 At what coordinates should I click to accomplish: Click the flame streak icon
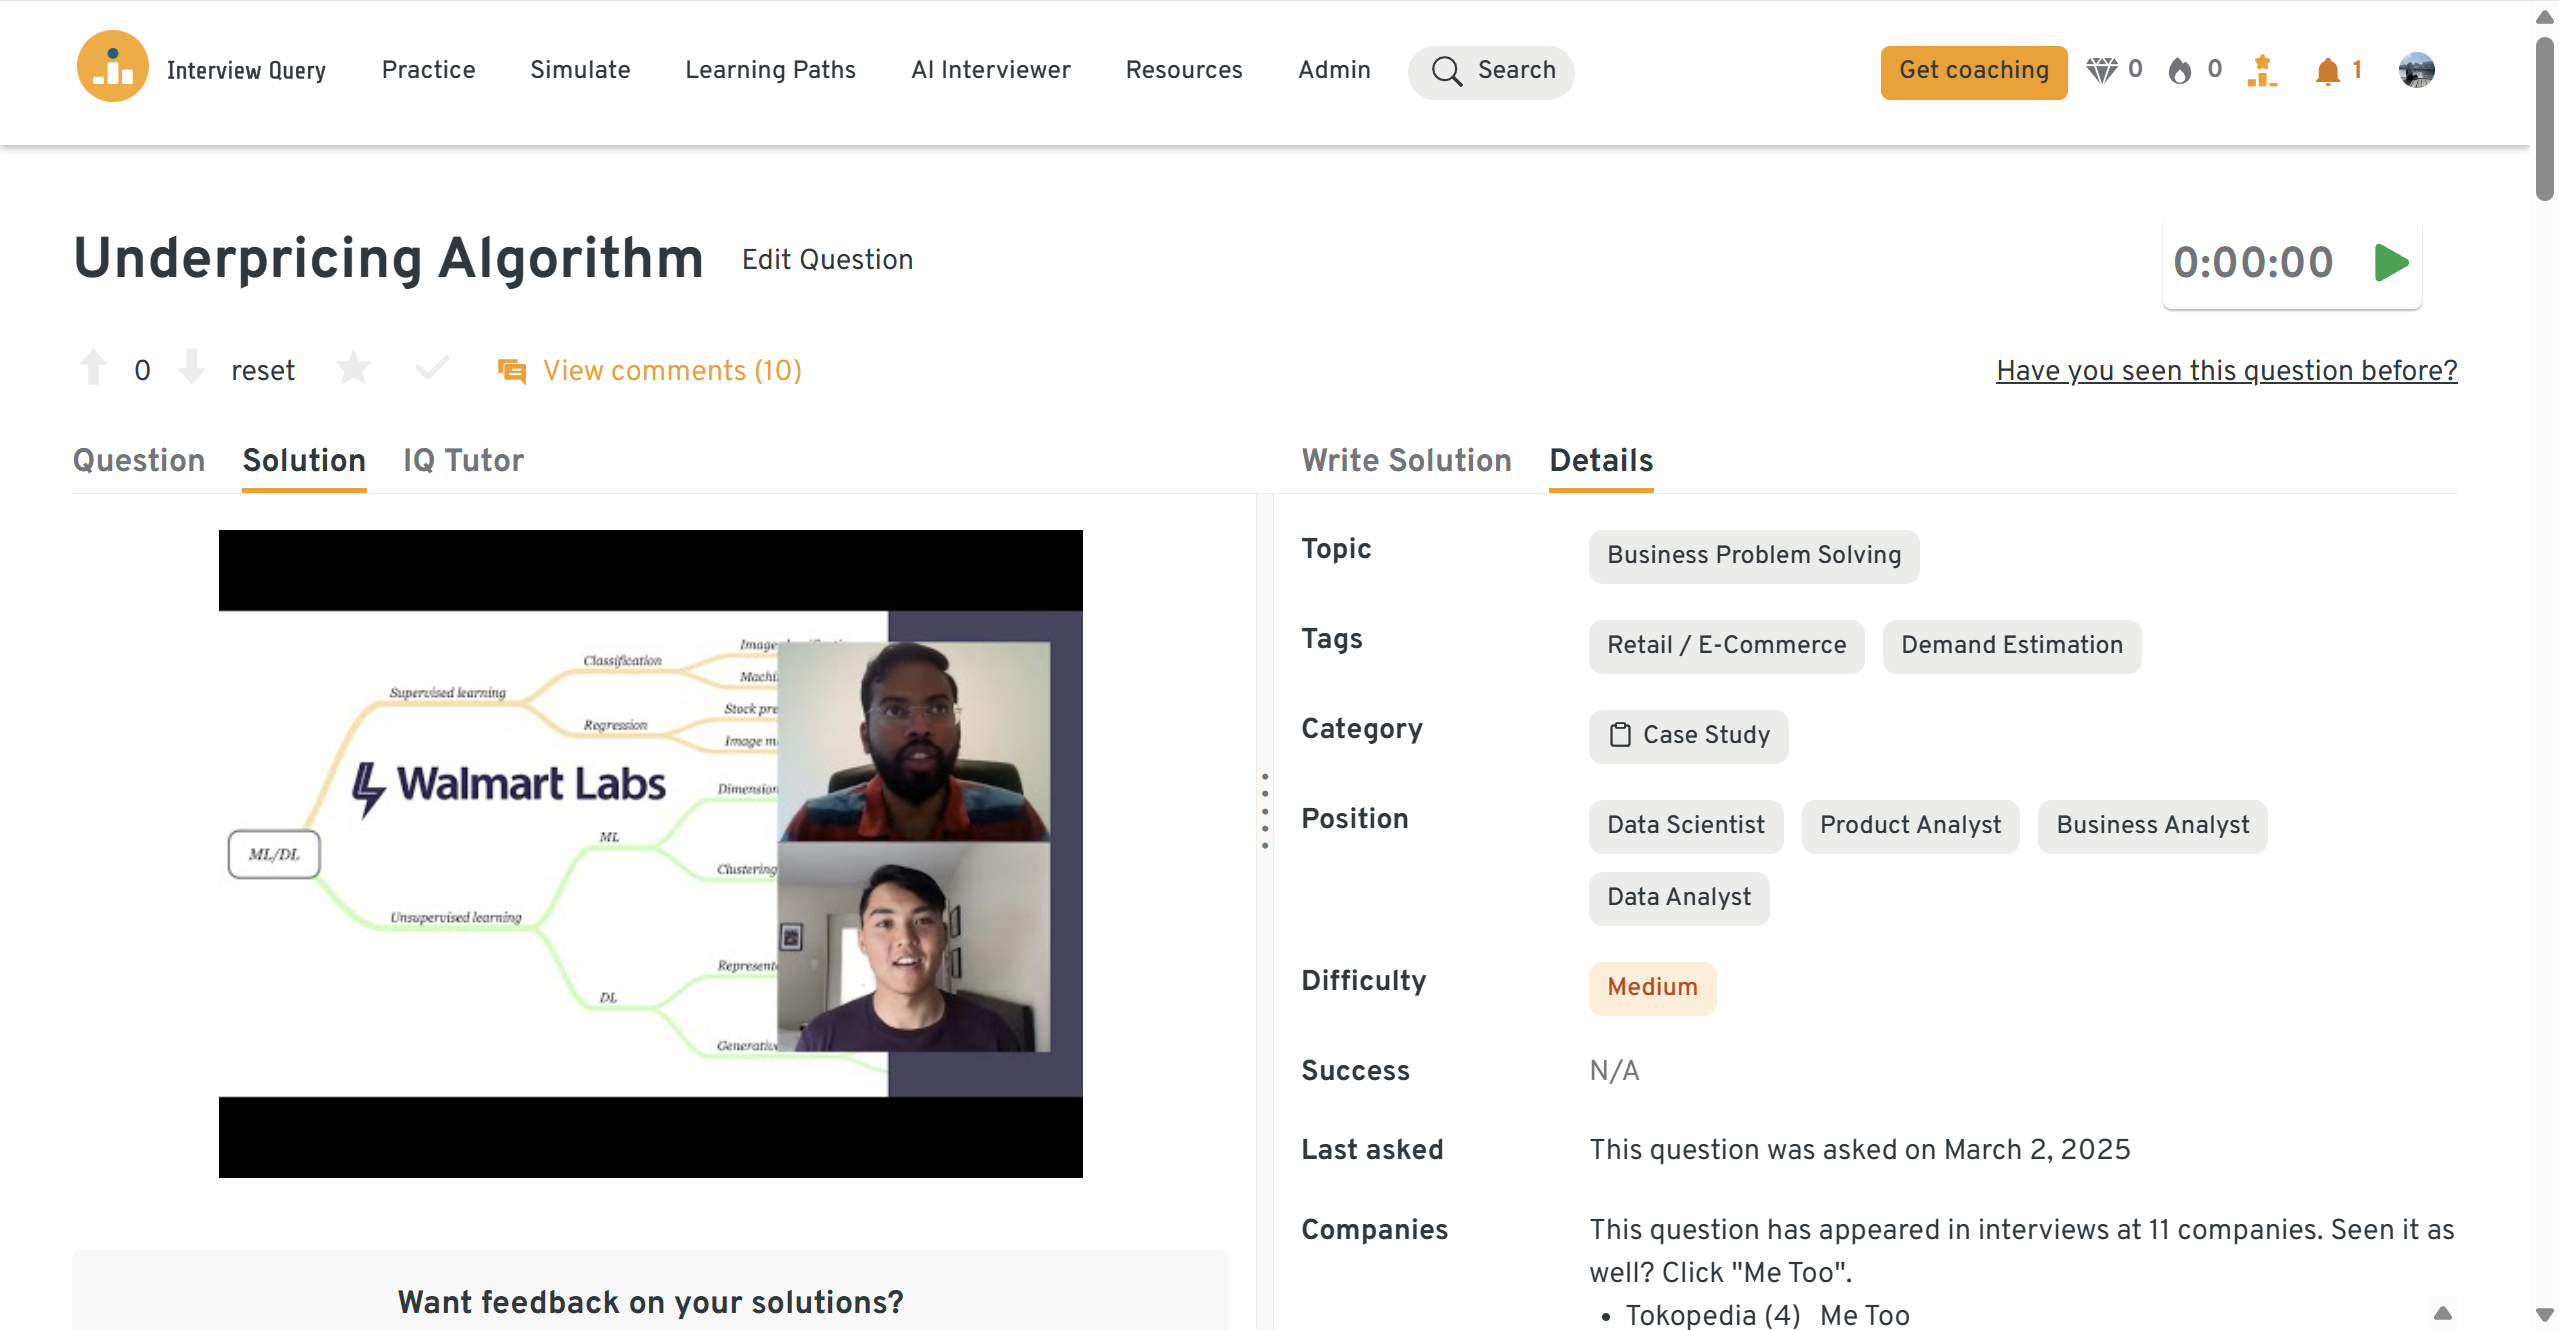coord(2180,71)
